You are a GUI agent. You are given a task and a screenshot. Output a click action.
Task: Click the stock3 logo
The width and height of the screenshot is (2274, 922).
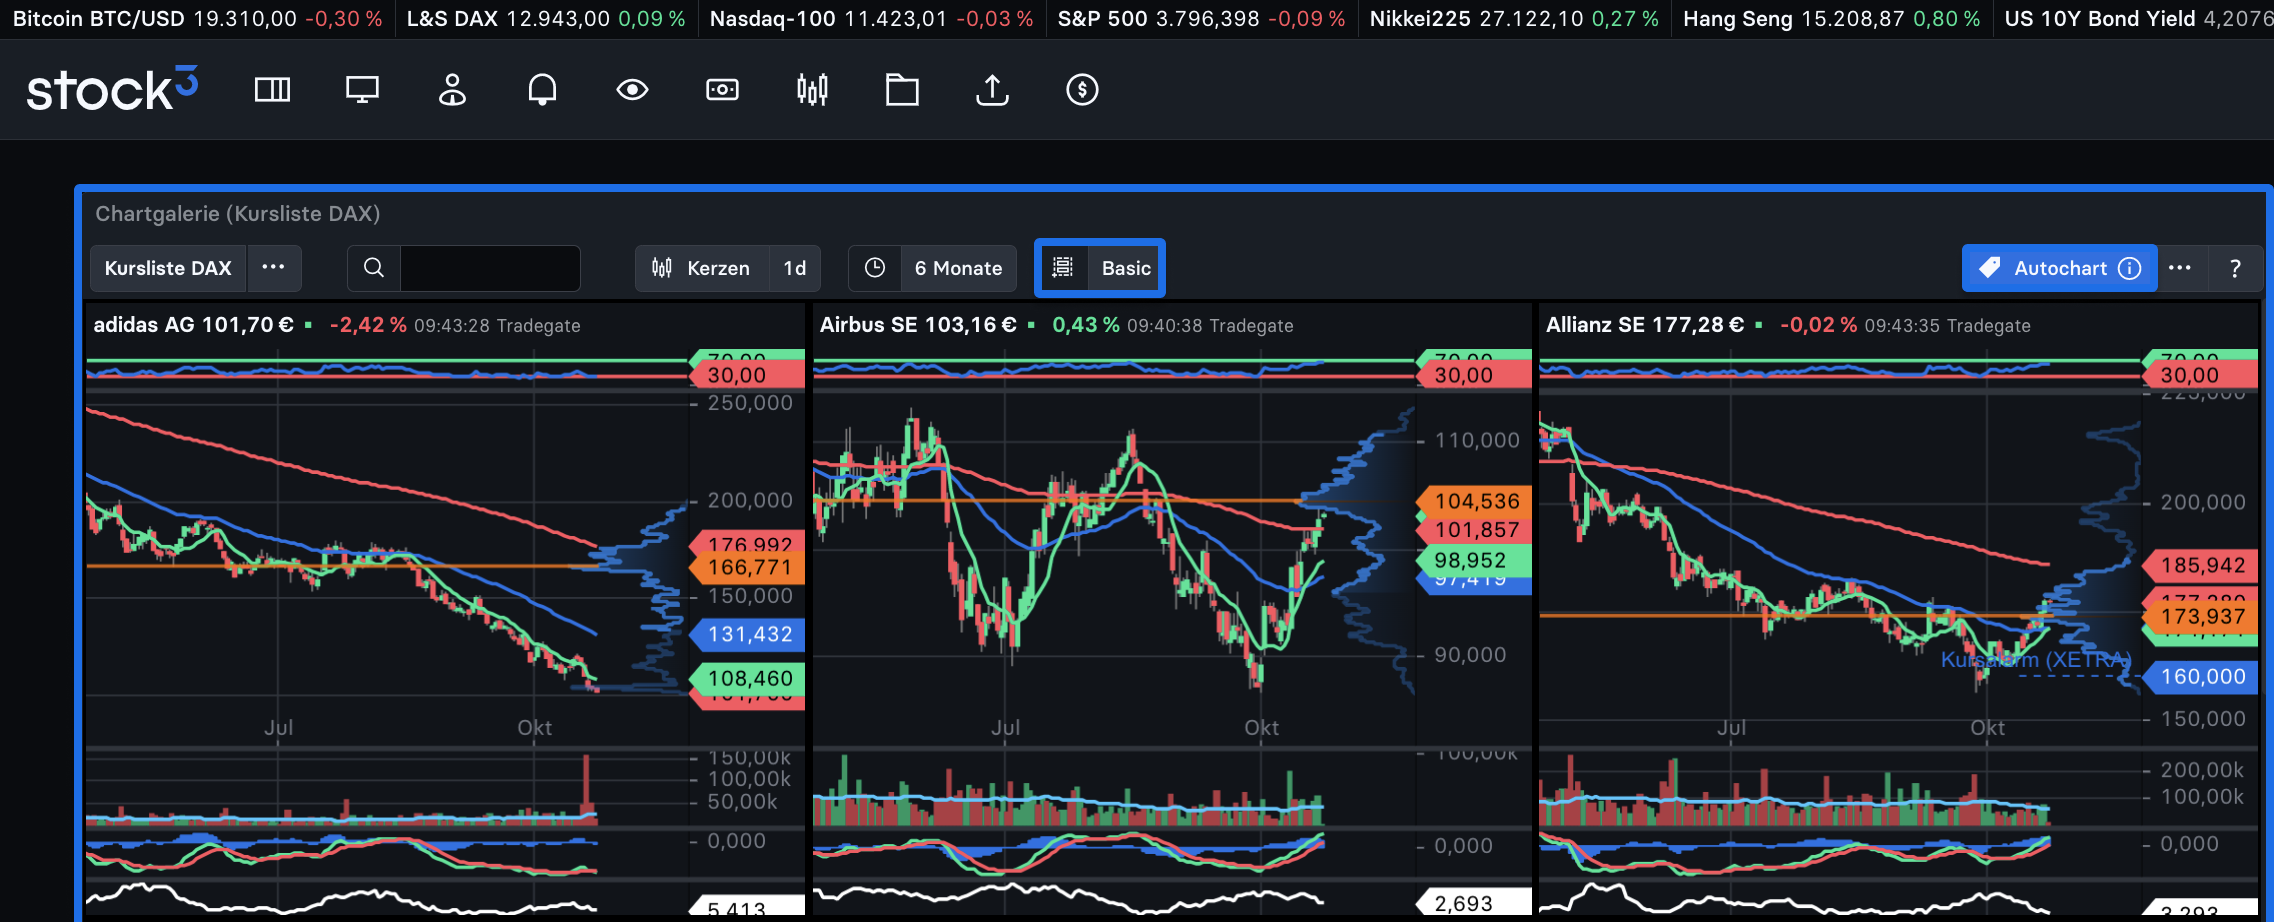[112, 90]
